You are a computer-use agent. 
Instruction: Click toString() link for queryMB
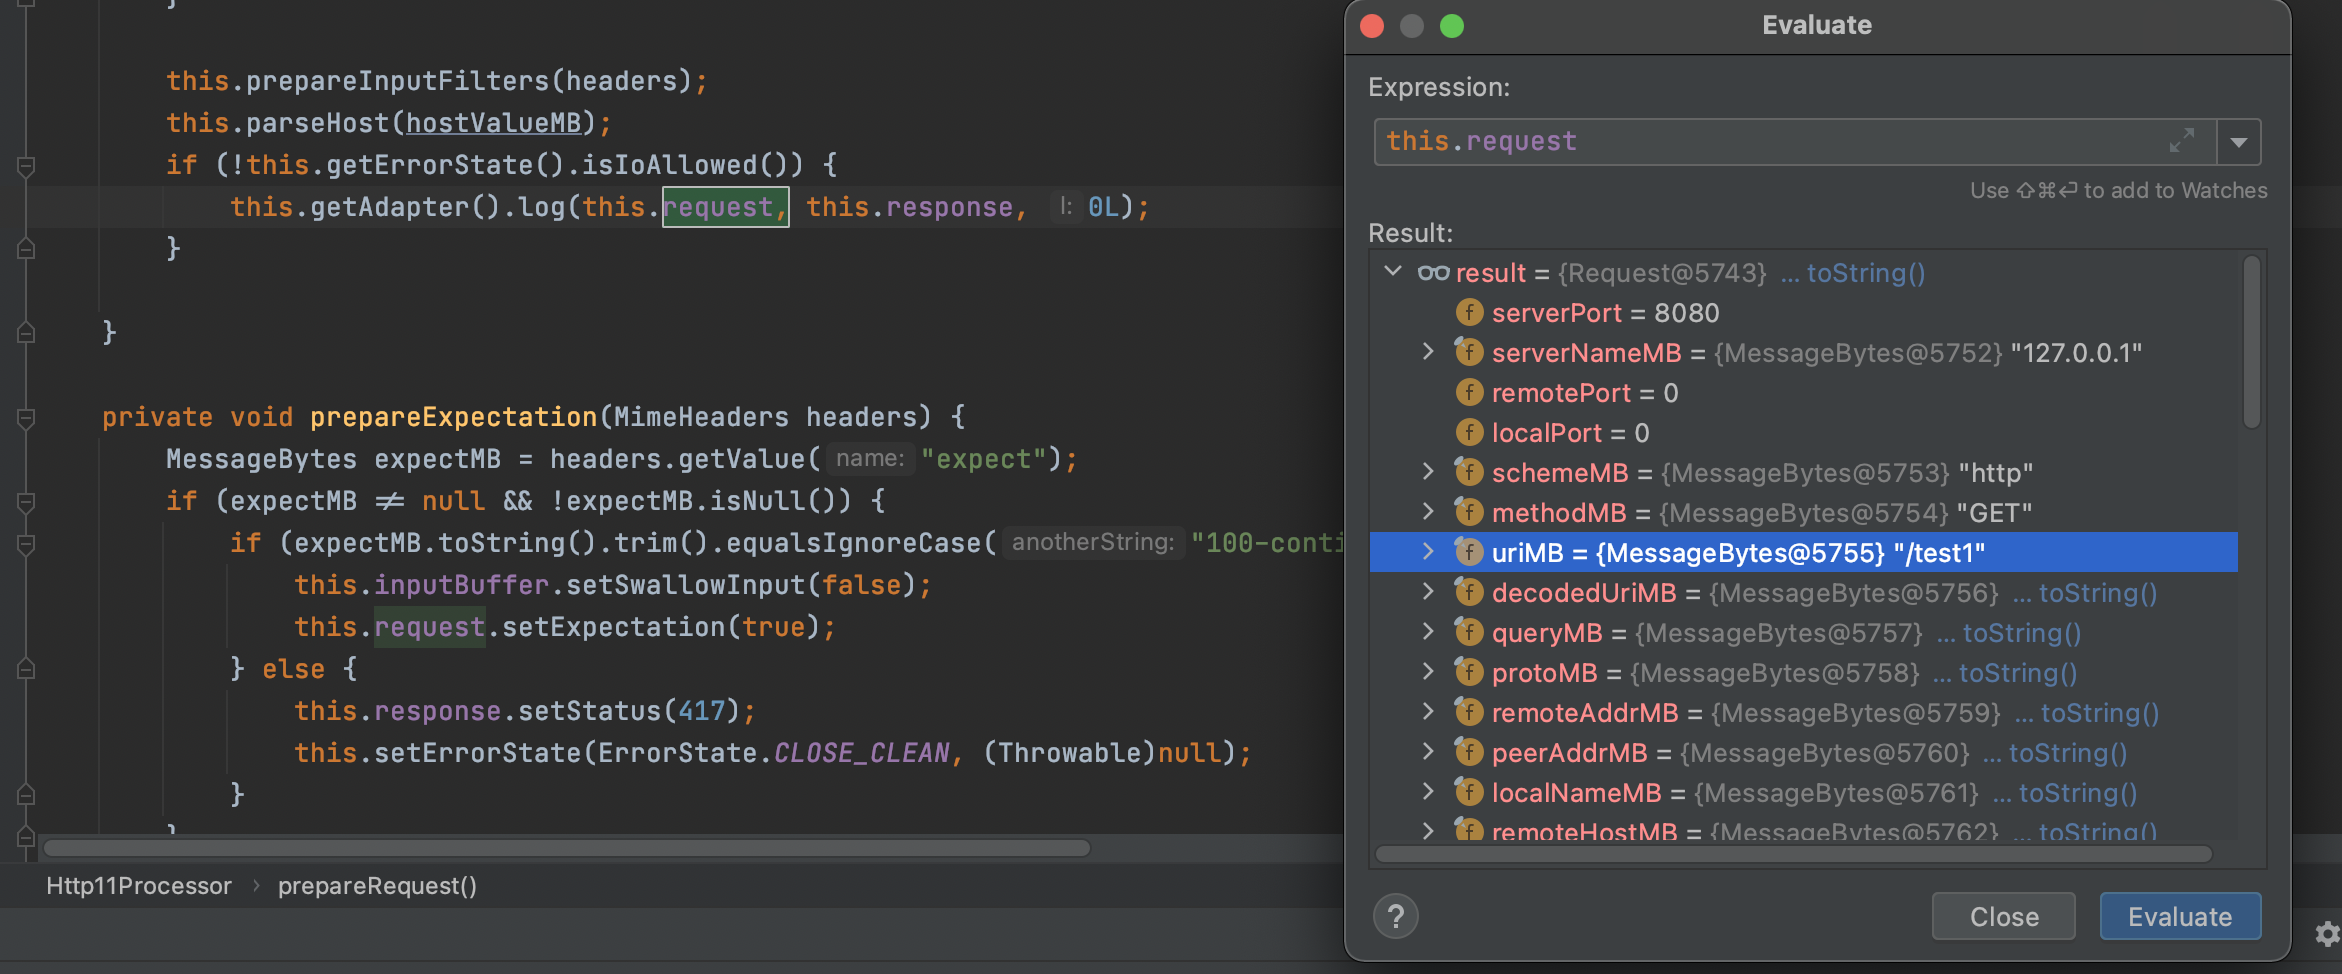pos(2021,633)
